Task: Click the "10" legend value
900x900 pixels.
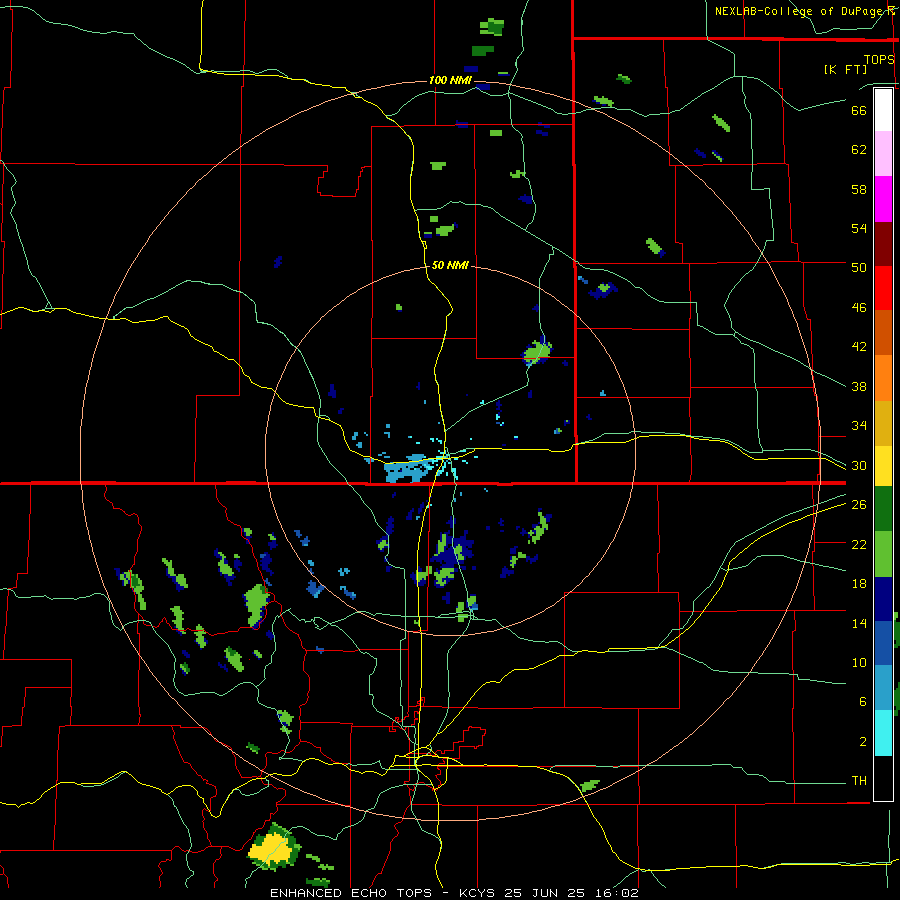Action: [859, 662]
